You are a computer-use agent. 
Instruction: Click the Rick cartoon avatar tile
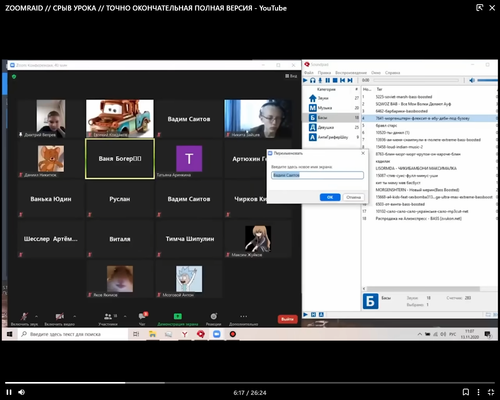[189, 279]
